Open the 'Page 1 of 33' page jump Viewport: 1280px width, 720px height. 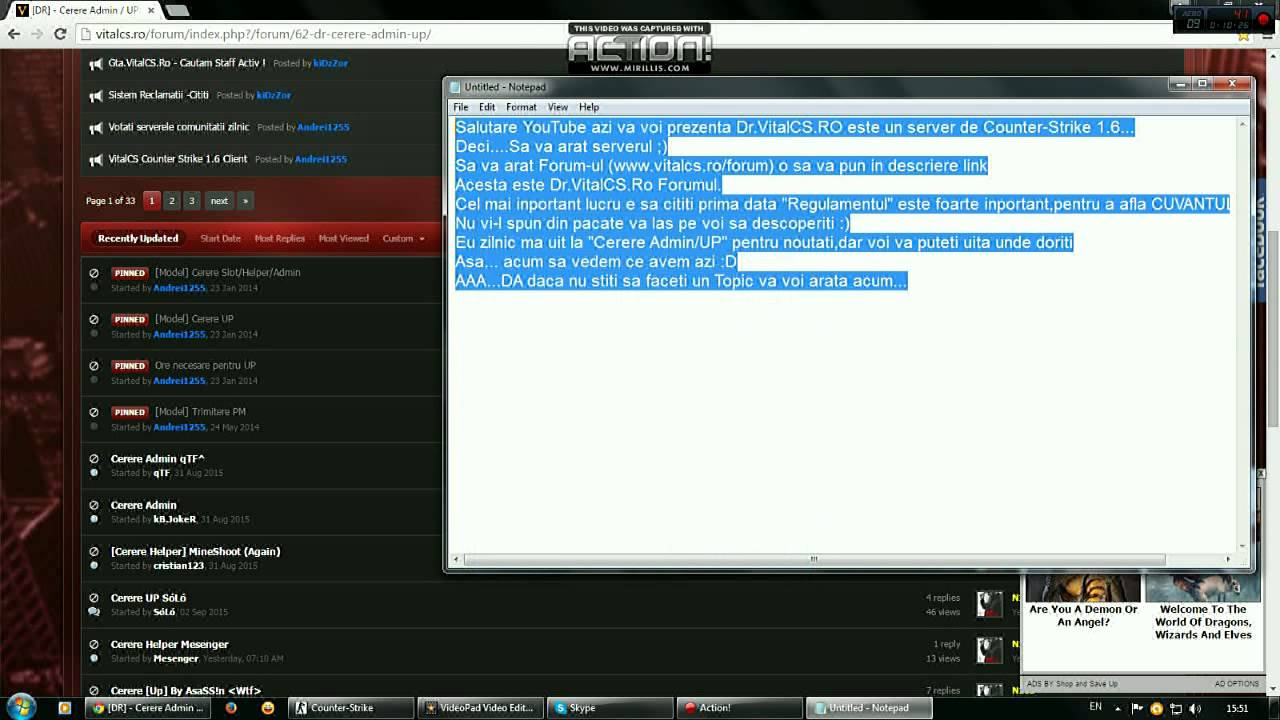click(x=110, y=201)
